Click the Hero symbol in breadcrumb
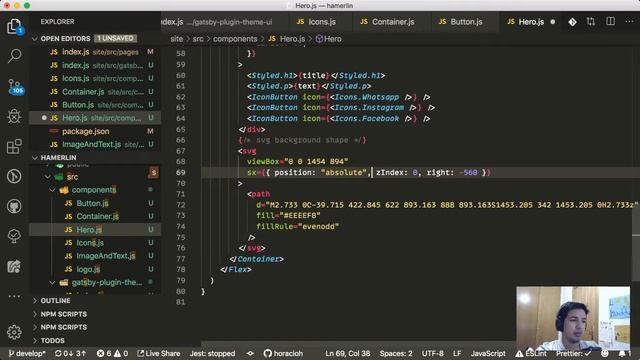The height and width of the screenshot is (360, 640). 329,39
